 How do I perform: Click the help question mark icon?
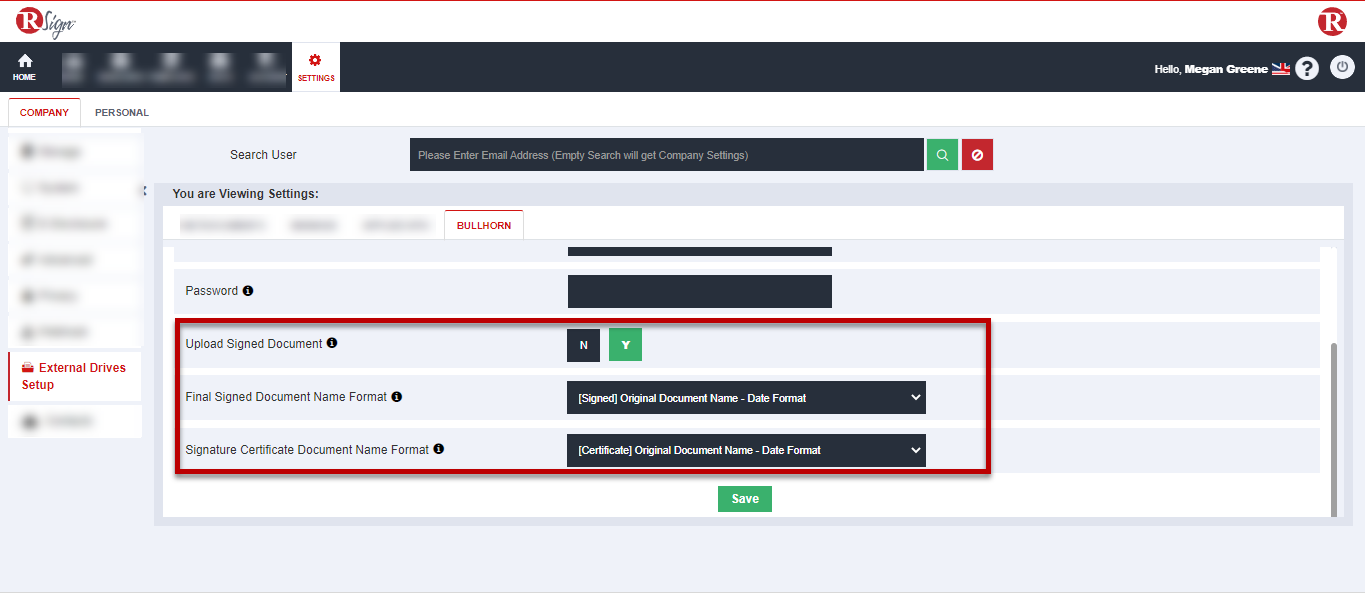tap(1307, 67)
